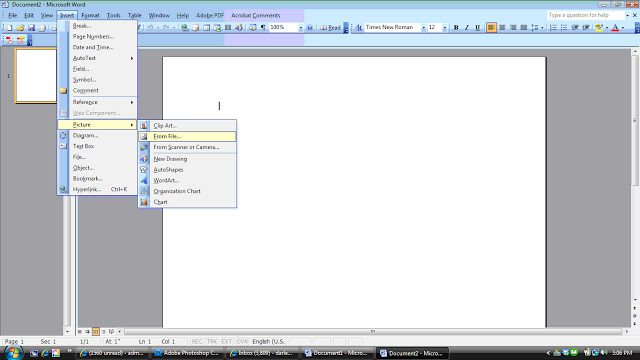Click the Font Color A icon
The height and width of the screenshot is (360, 640).
click(x=615, y=27)
